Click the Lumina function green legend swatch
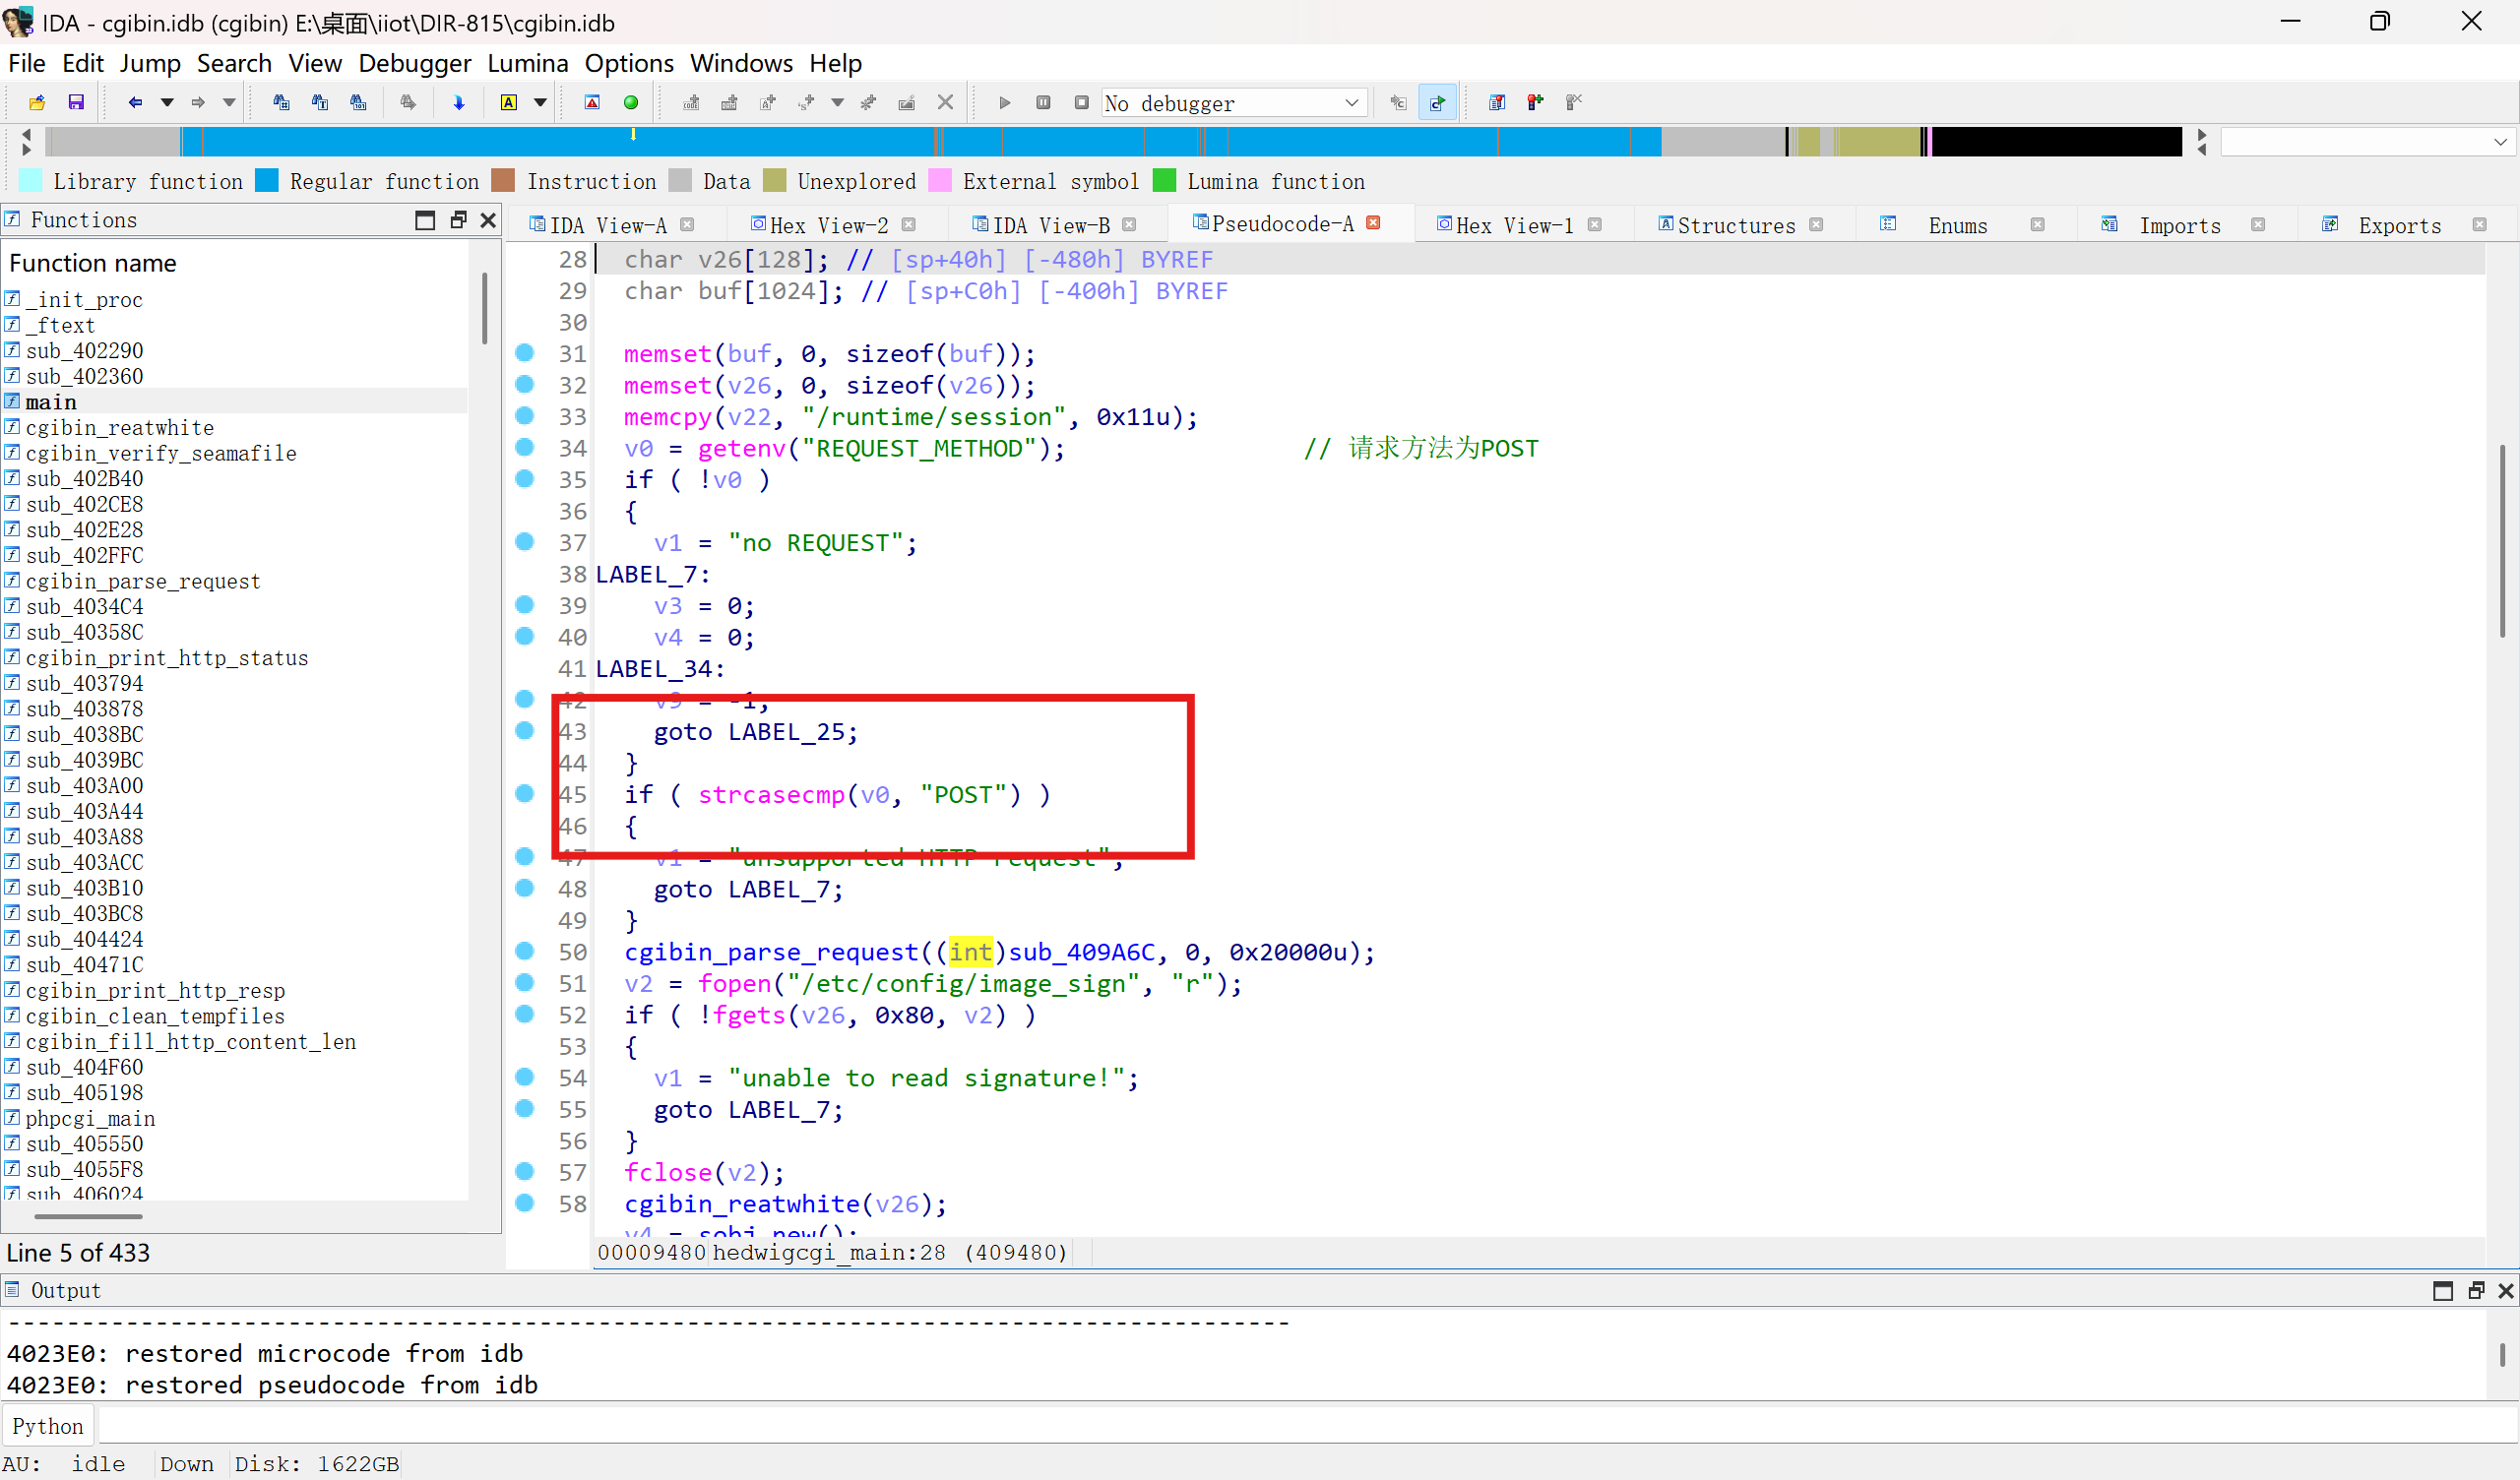The height and width of the screenshot is (1480, 2520). 1164,180
